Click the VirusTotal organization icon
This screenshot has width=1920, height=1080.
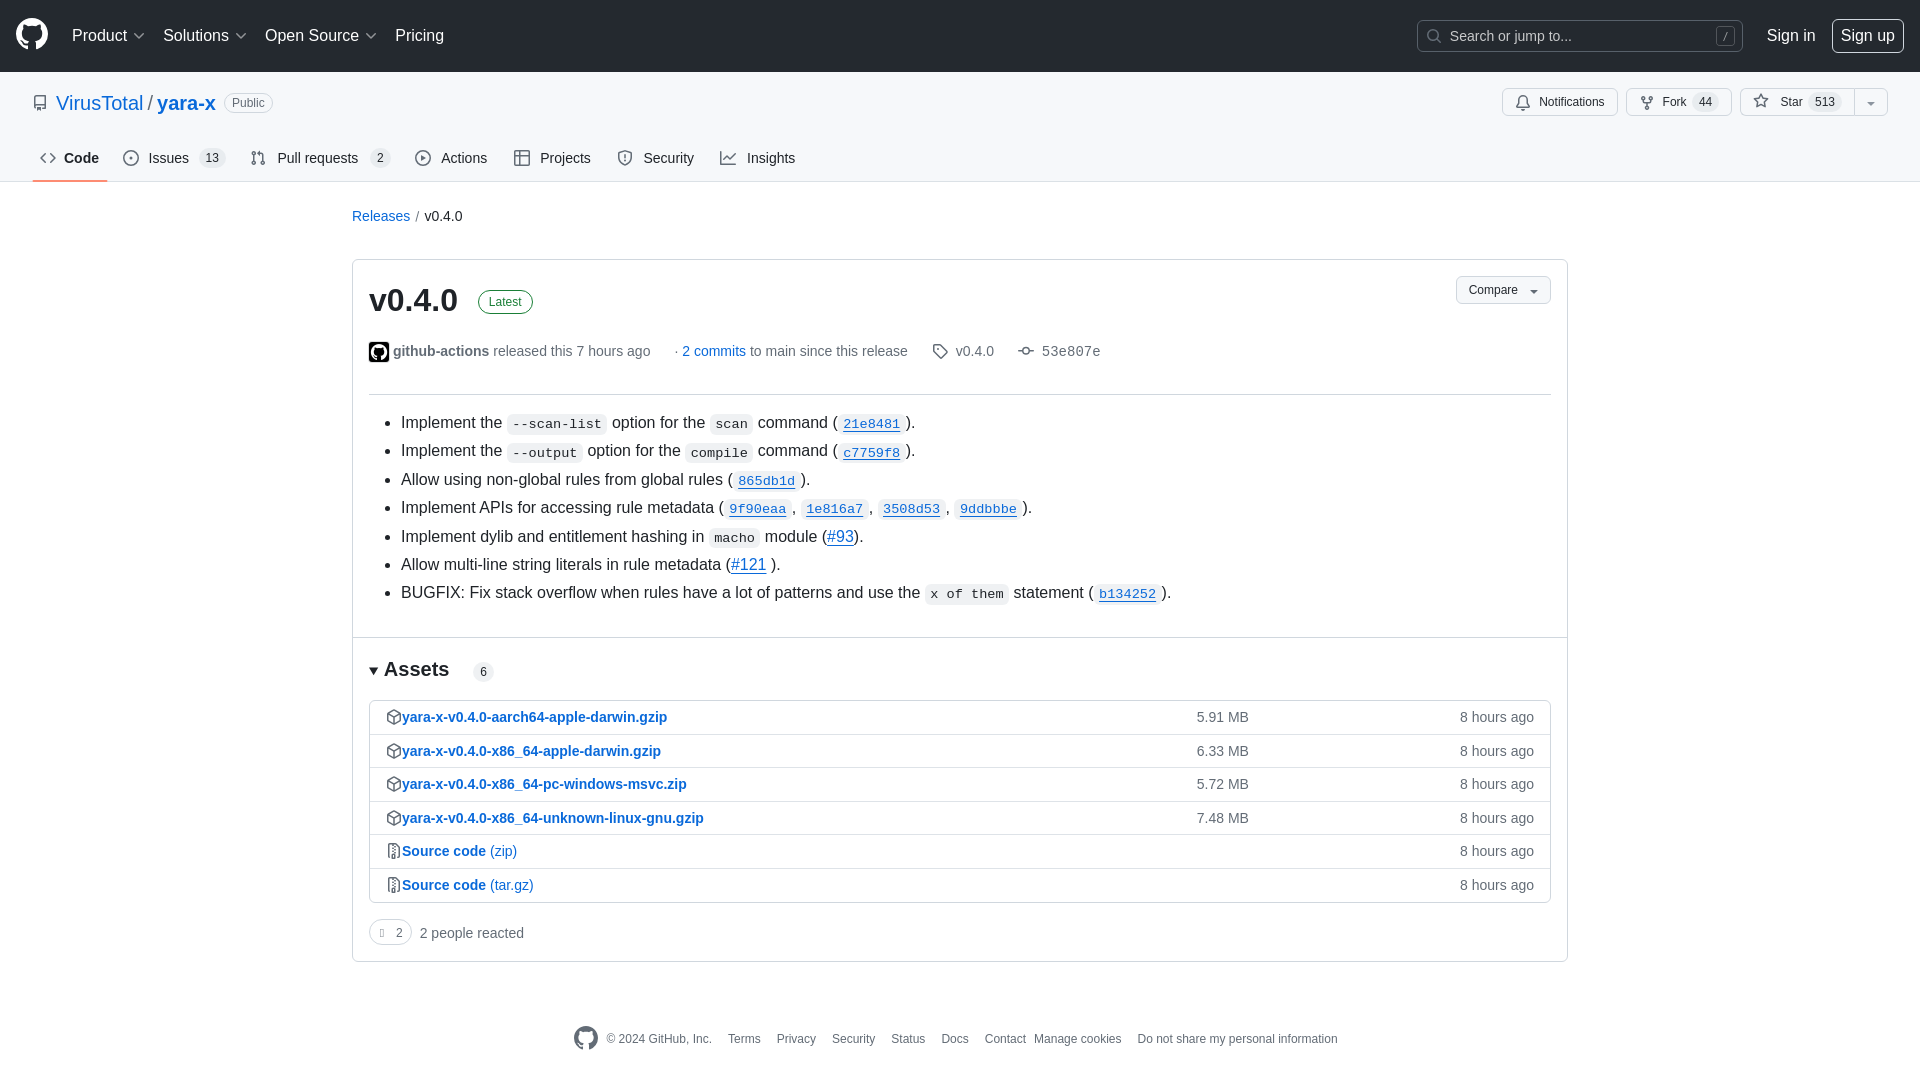tap(40, 103)
